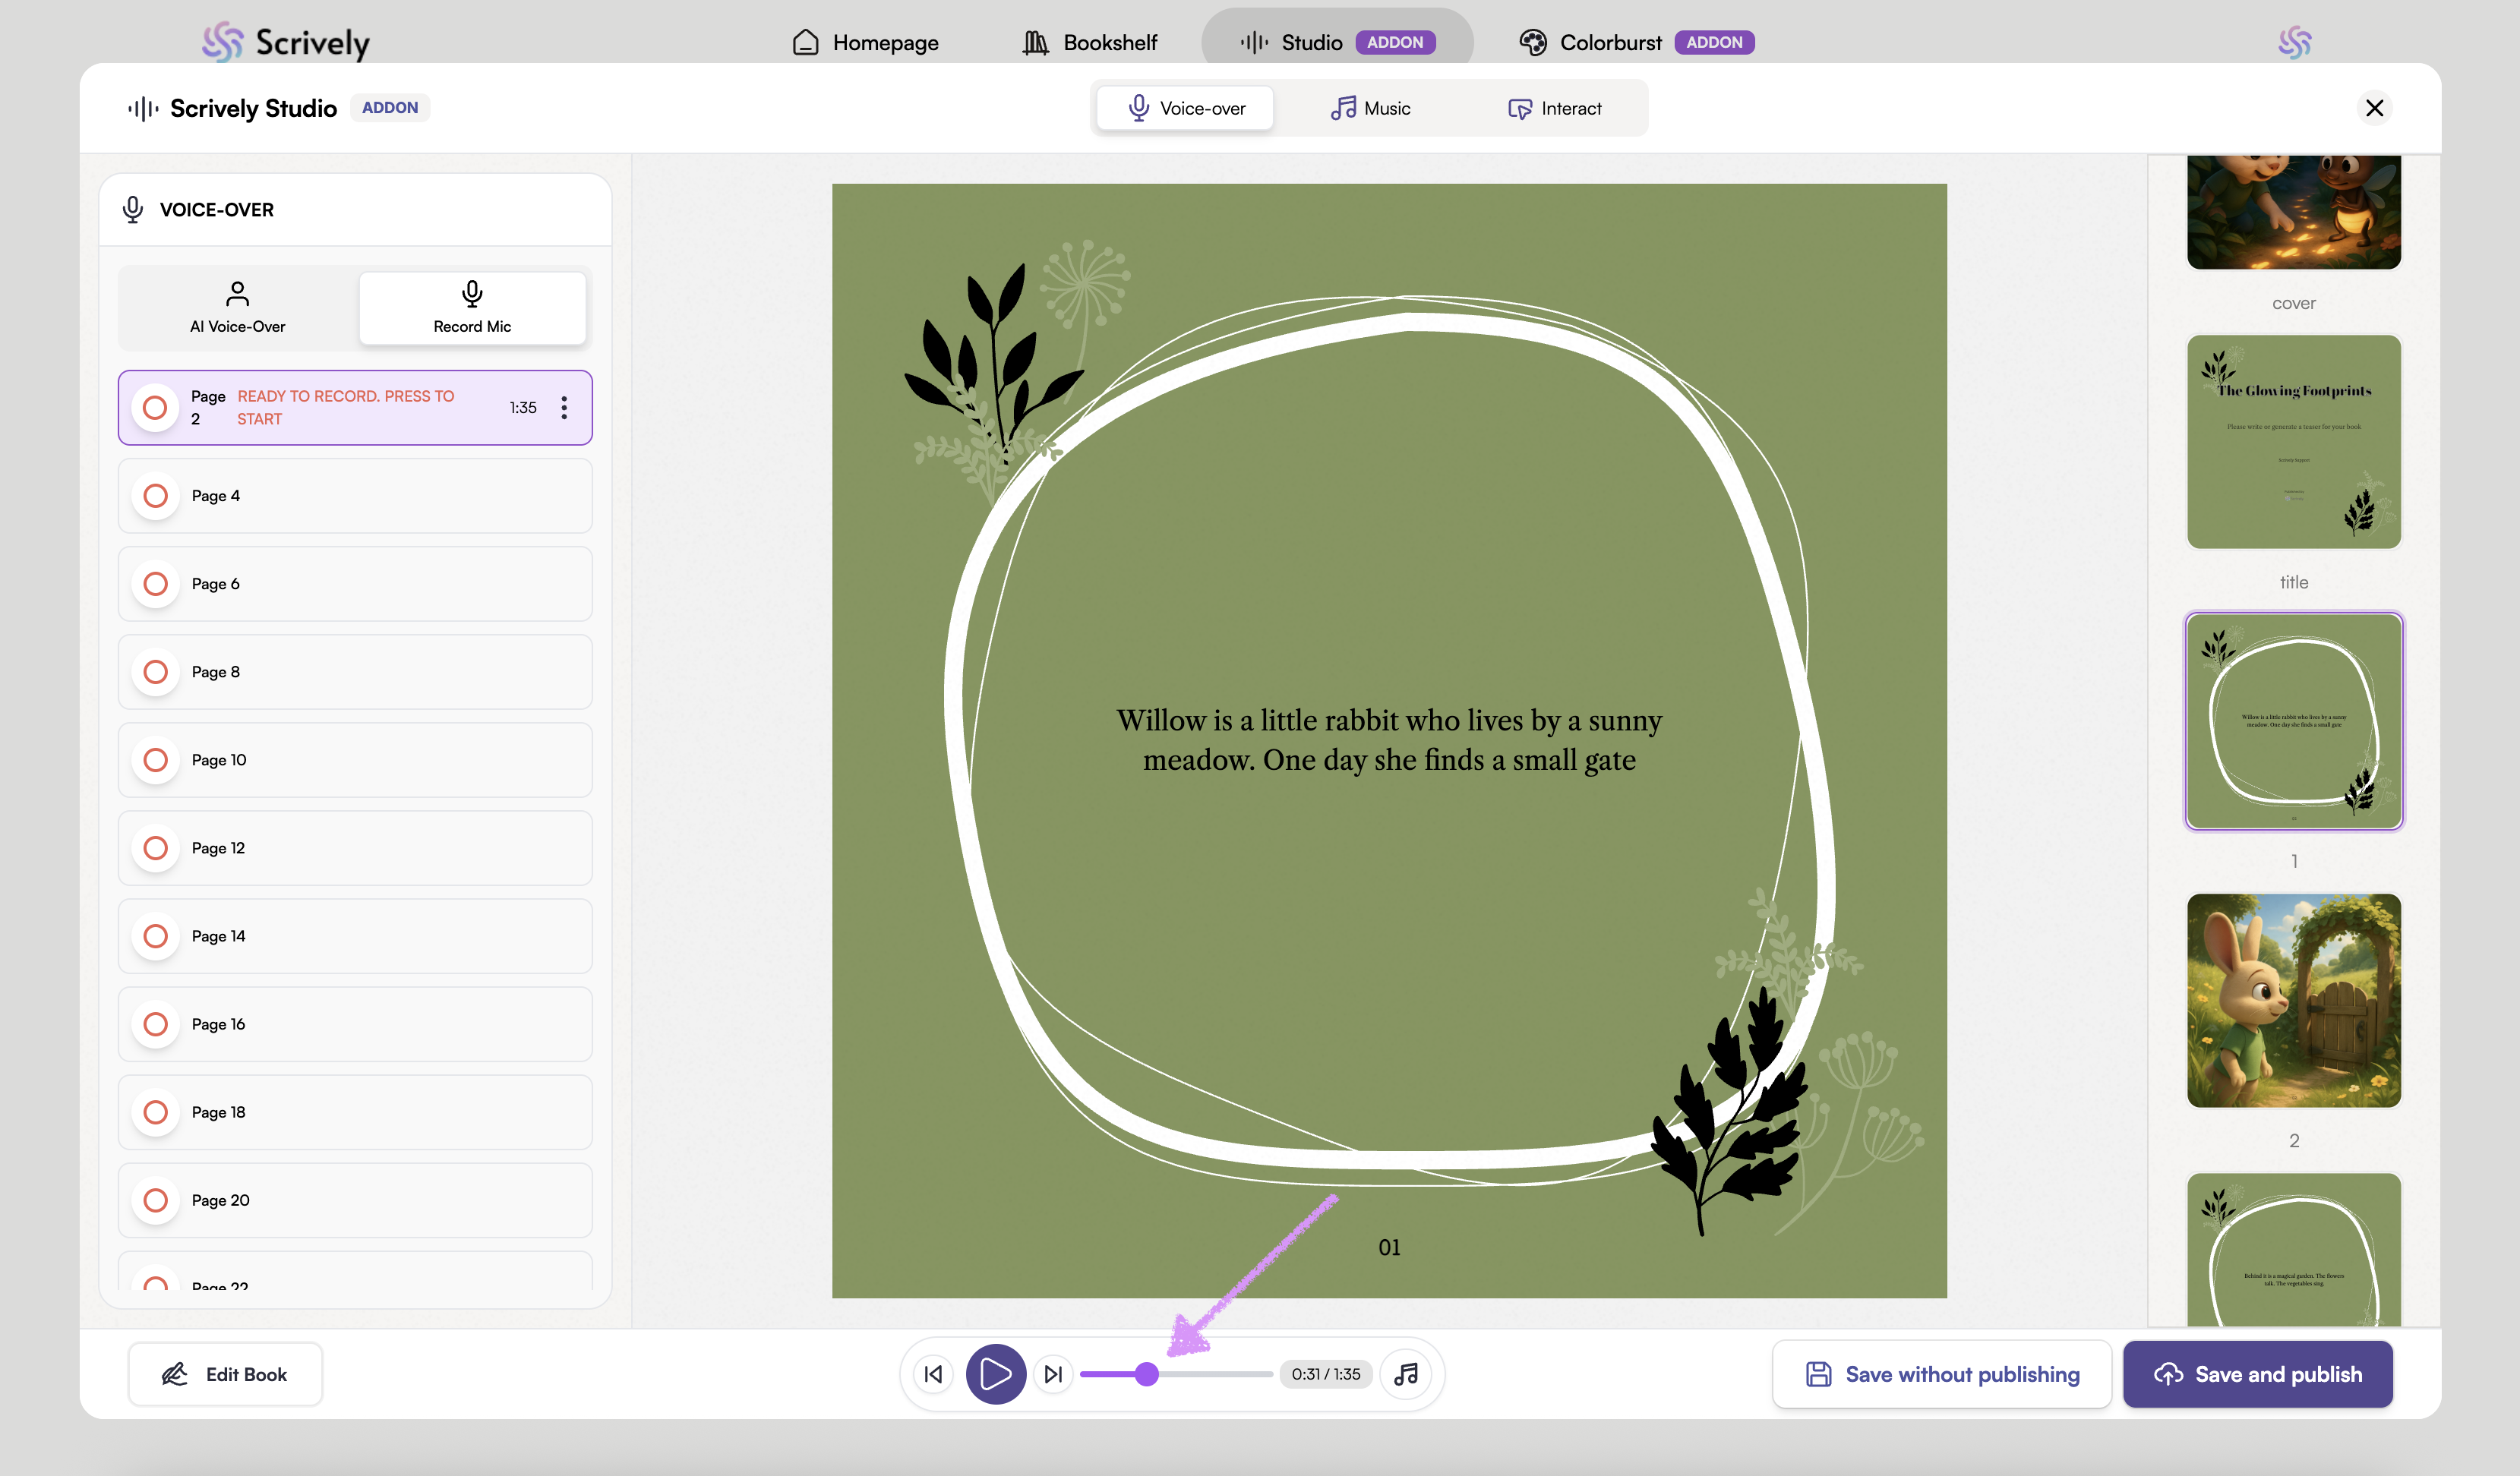Click the Scrively swirl icon at the top right
Viewport: 2520px width, 1476px height.
coord(2294,42)
